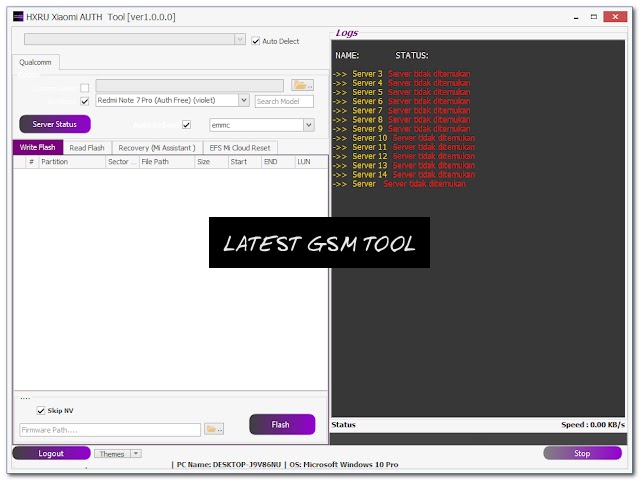Browse firmware folder icon next to Firmware Path
The height and width of the screenshot is (481, 640).
[x=214, y=429]
